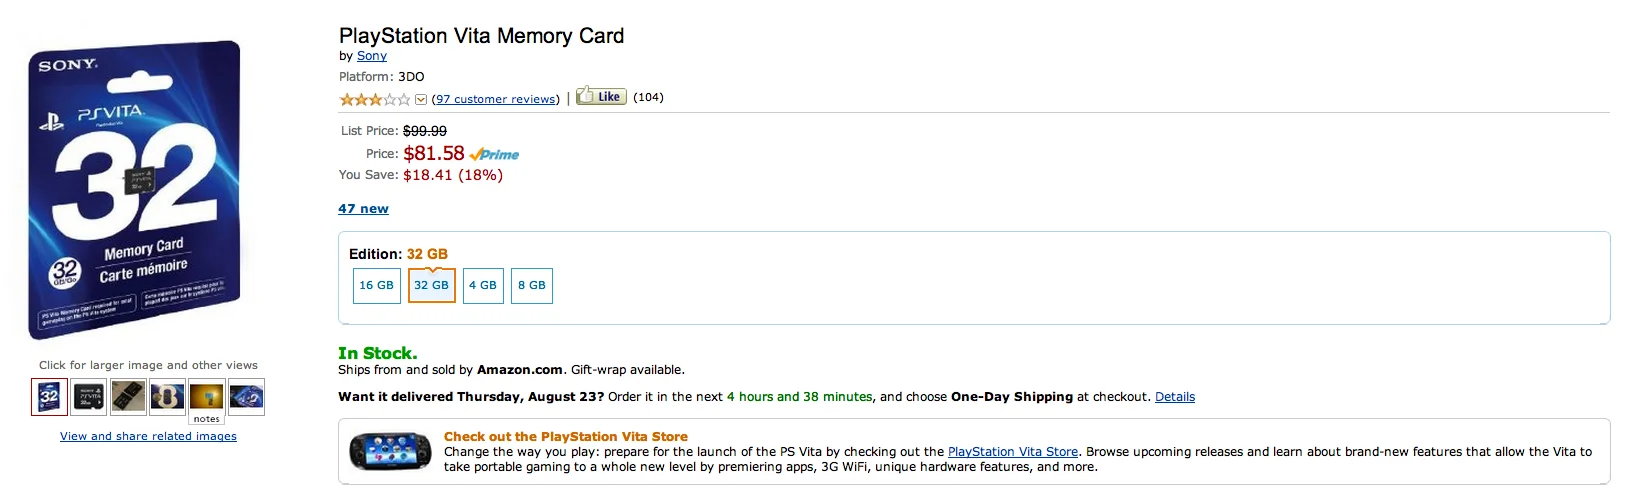Select the 32 packaging thumbnail
The image size is (1625, 494).
49,397
